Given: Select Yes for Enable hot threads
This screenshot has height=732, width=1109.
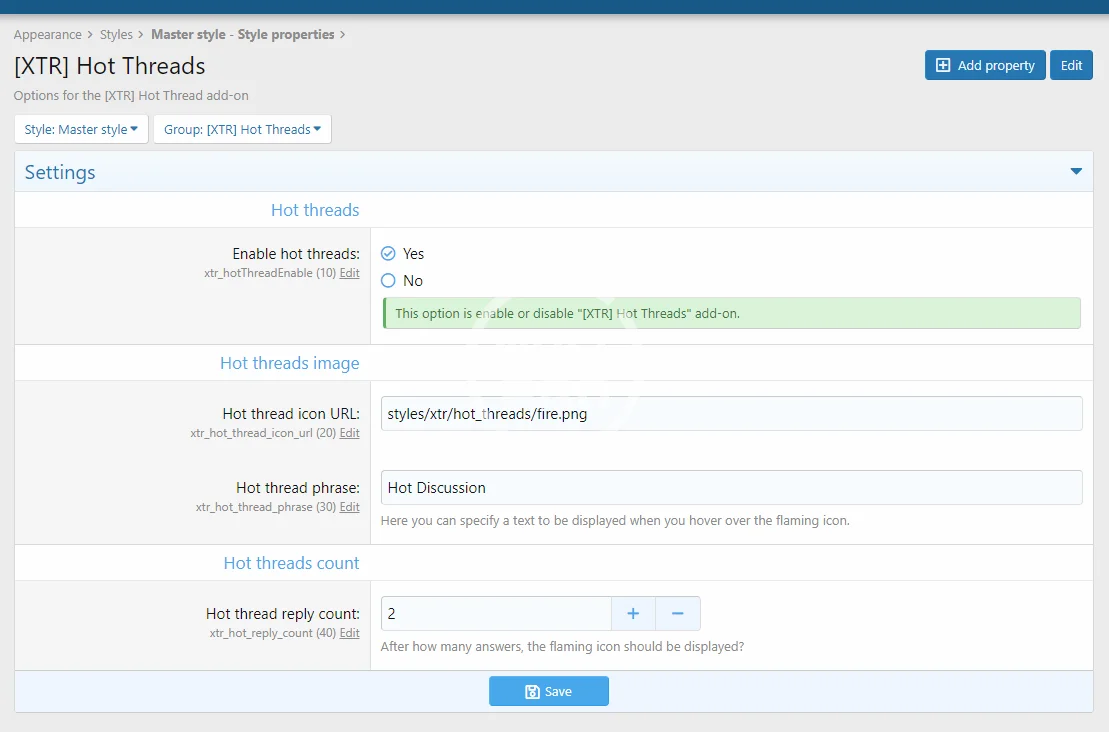Looking at the screenshot, I should point(389,254).
